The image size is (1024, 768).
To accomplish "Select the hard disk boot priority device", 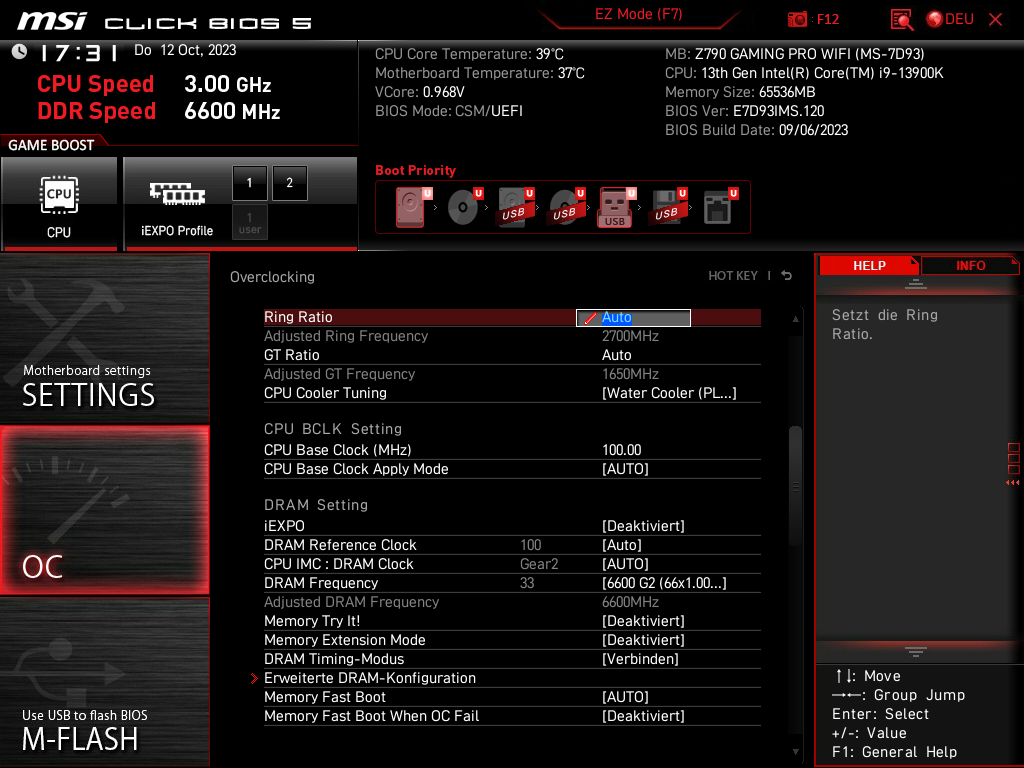I will click(x=410, y=208).
